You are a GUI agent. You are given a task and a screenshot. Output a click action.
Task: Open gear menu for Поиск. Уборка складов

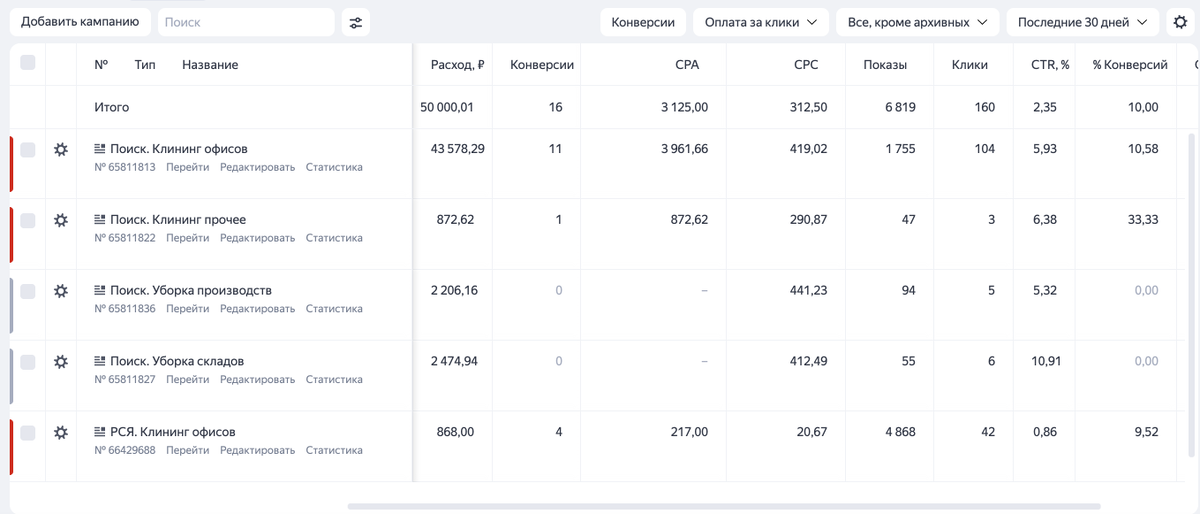coord(61,361)
